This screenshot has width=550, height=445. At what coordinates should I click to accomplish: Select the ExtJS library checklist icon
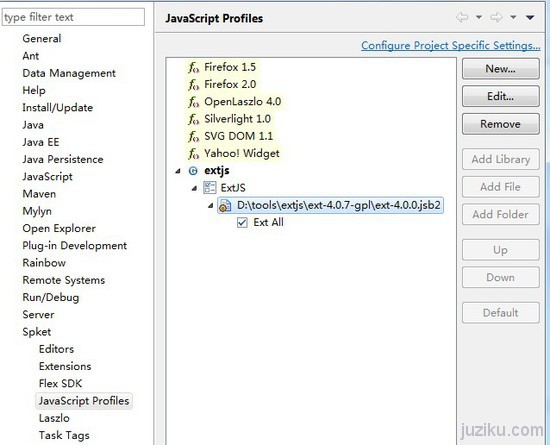point(209,188)
